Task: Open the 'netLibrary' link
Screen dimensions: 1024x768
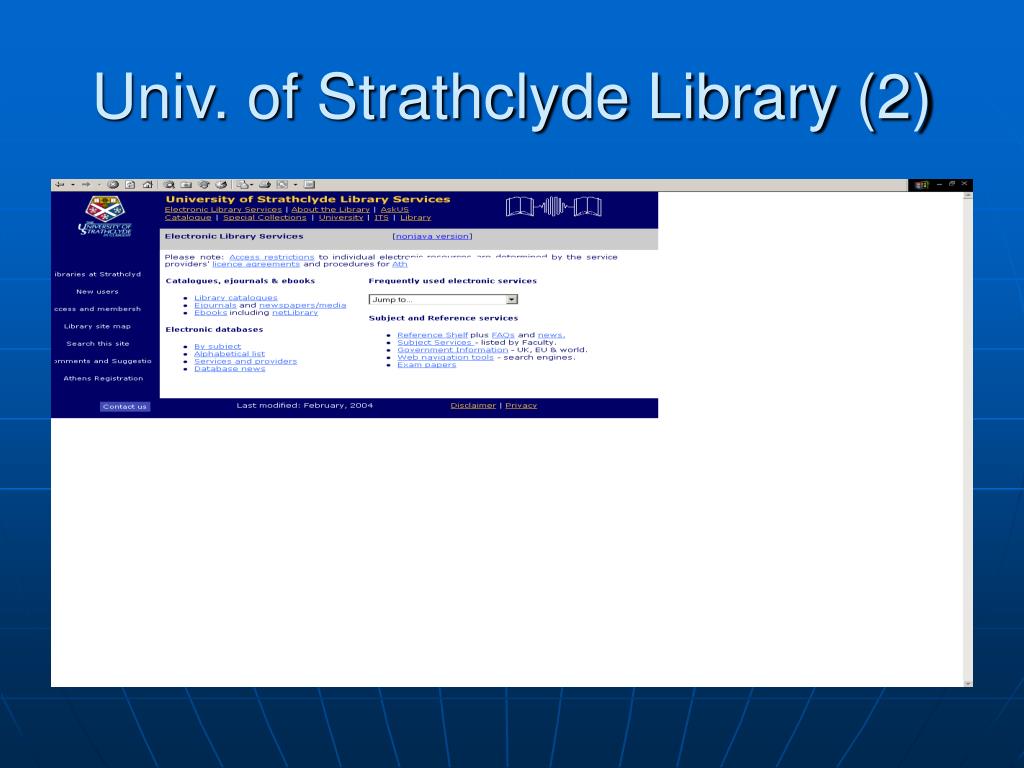Action: [295, 313]
